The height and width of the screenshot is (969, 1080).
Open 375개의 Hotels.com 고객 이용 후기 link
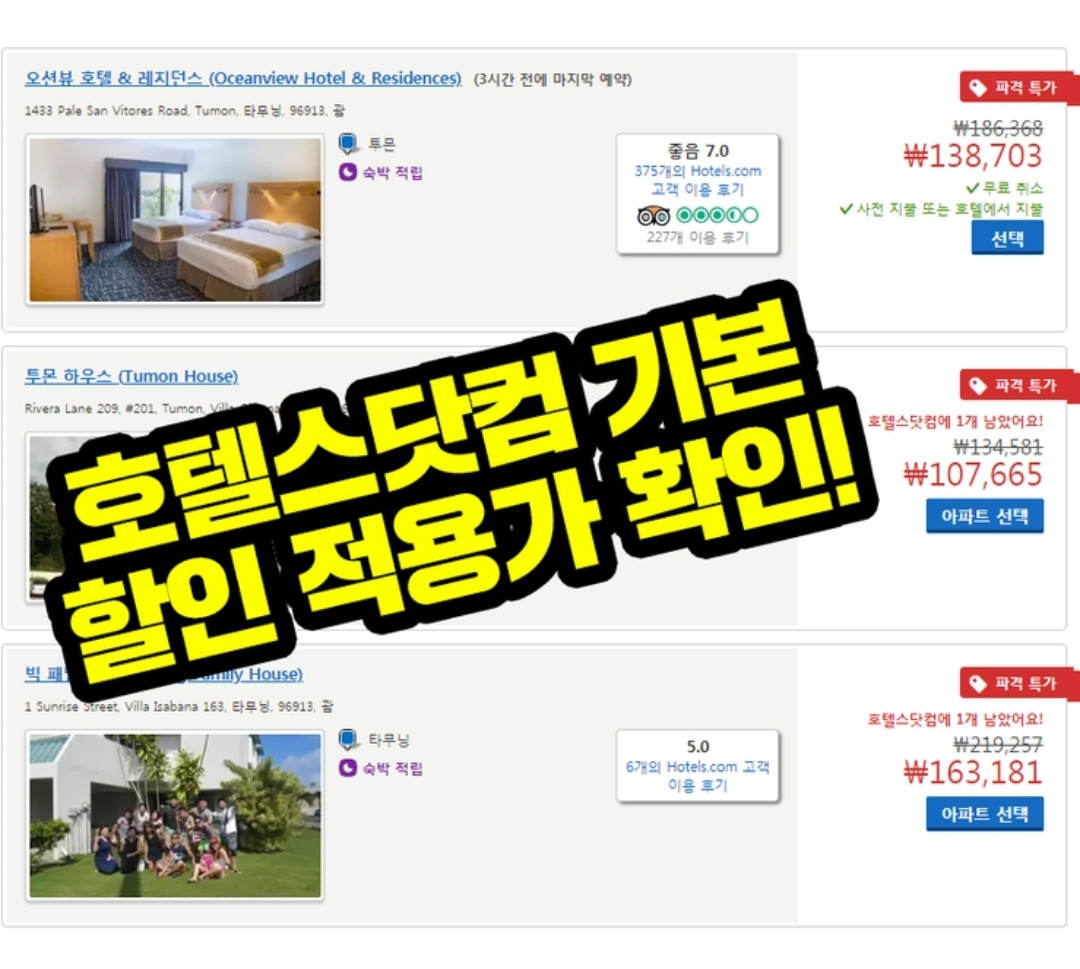[x=698, y=180]
